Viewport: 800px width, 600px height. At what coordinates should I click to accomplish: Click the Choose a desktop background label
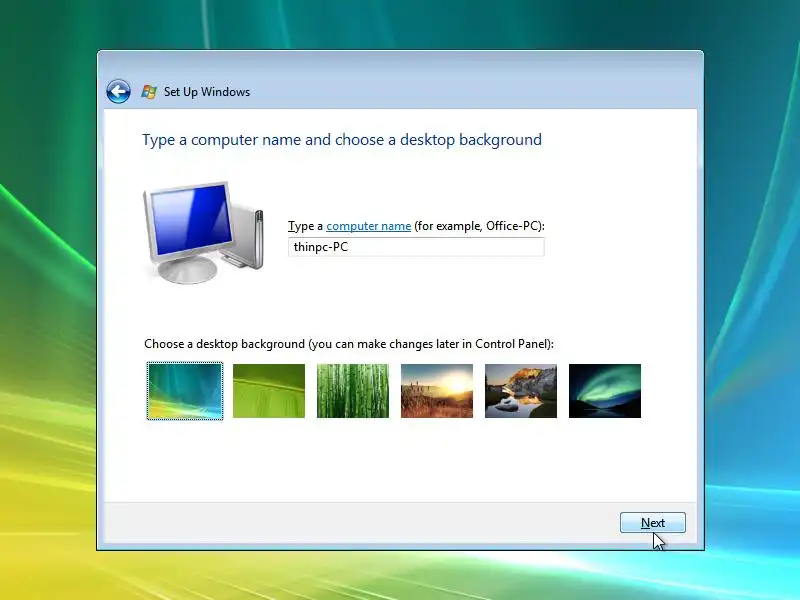point(348,344)
